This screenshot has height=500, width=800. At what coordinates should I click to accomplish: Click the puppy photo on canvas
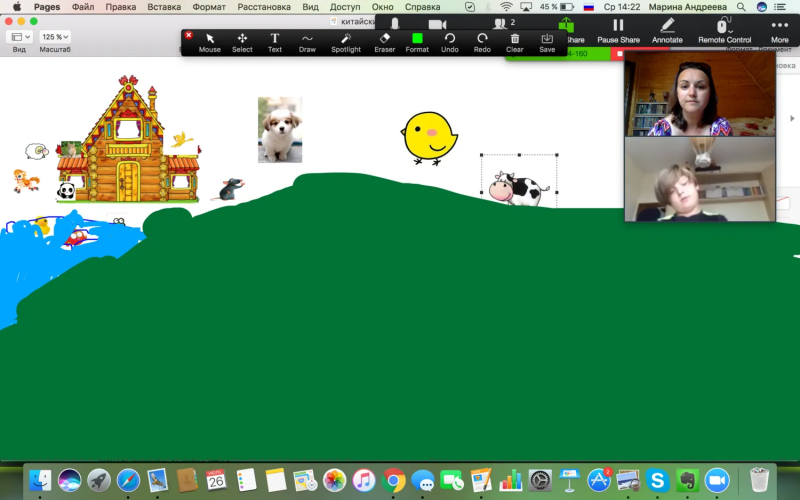tap(280, 130)
